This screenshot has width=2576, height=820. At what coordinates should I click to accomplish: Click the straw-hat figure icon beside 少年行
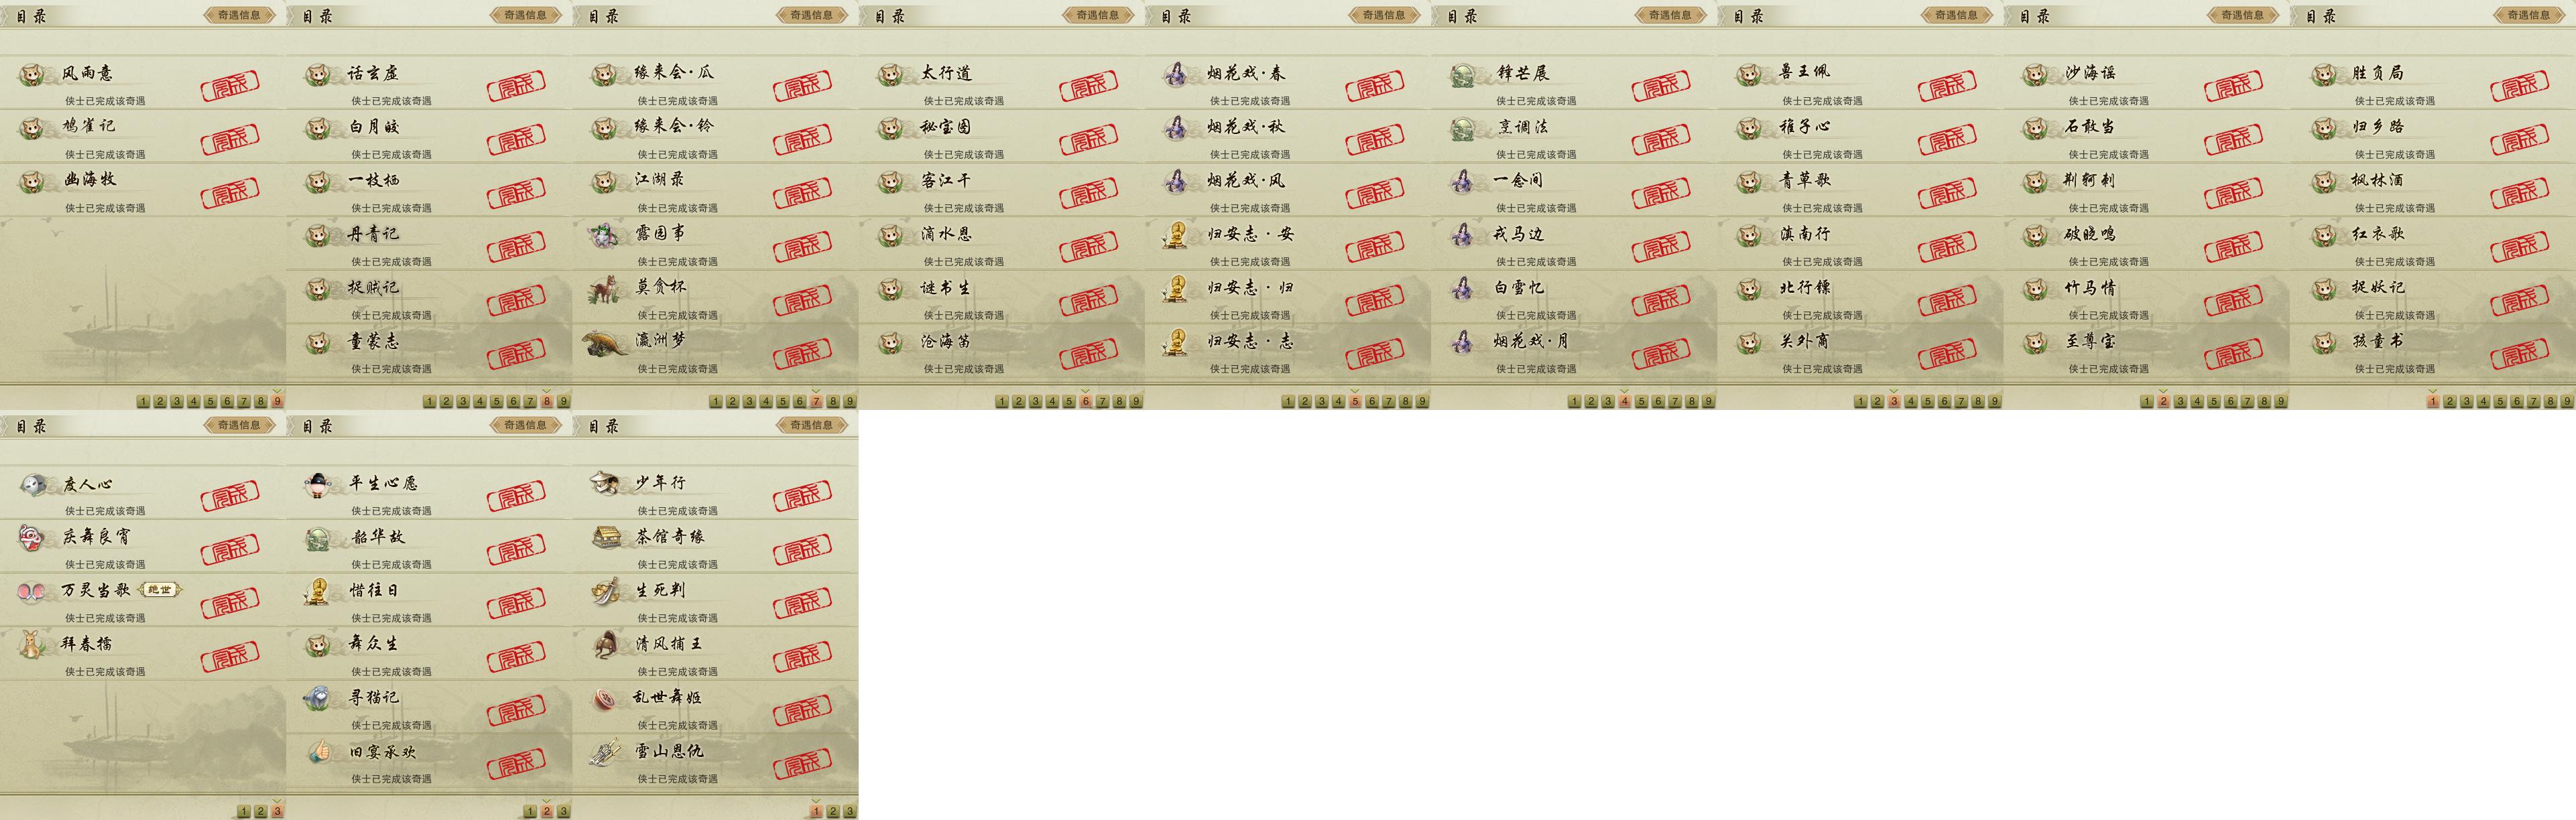point(606,484)
